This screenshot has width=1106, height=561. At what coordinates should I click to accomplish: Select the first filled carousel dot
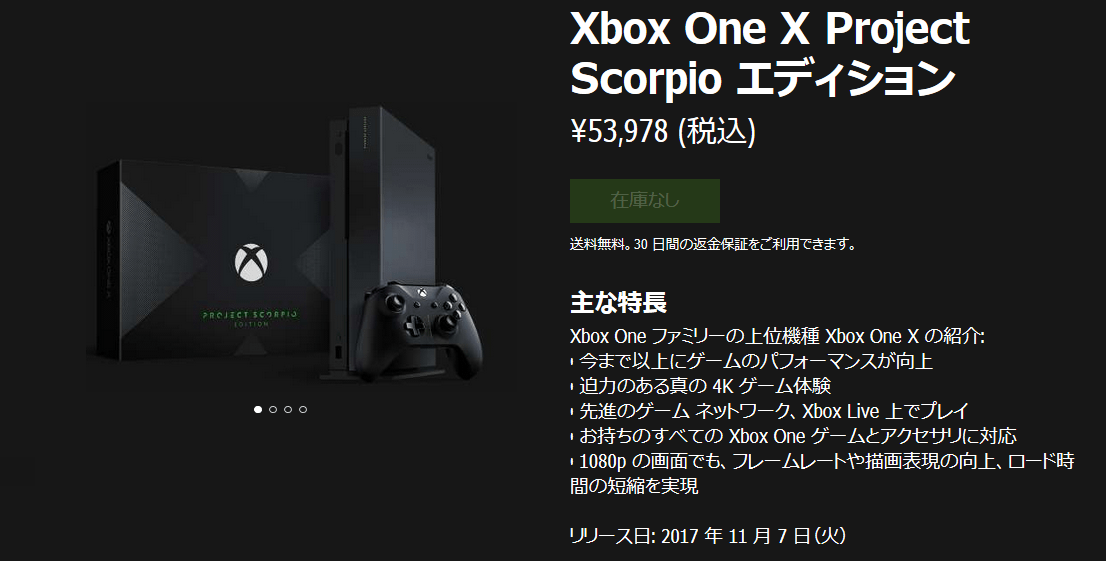click(x=258, y=409)
